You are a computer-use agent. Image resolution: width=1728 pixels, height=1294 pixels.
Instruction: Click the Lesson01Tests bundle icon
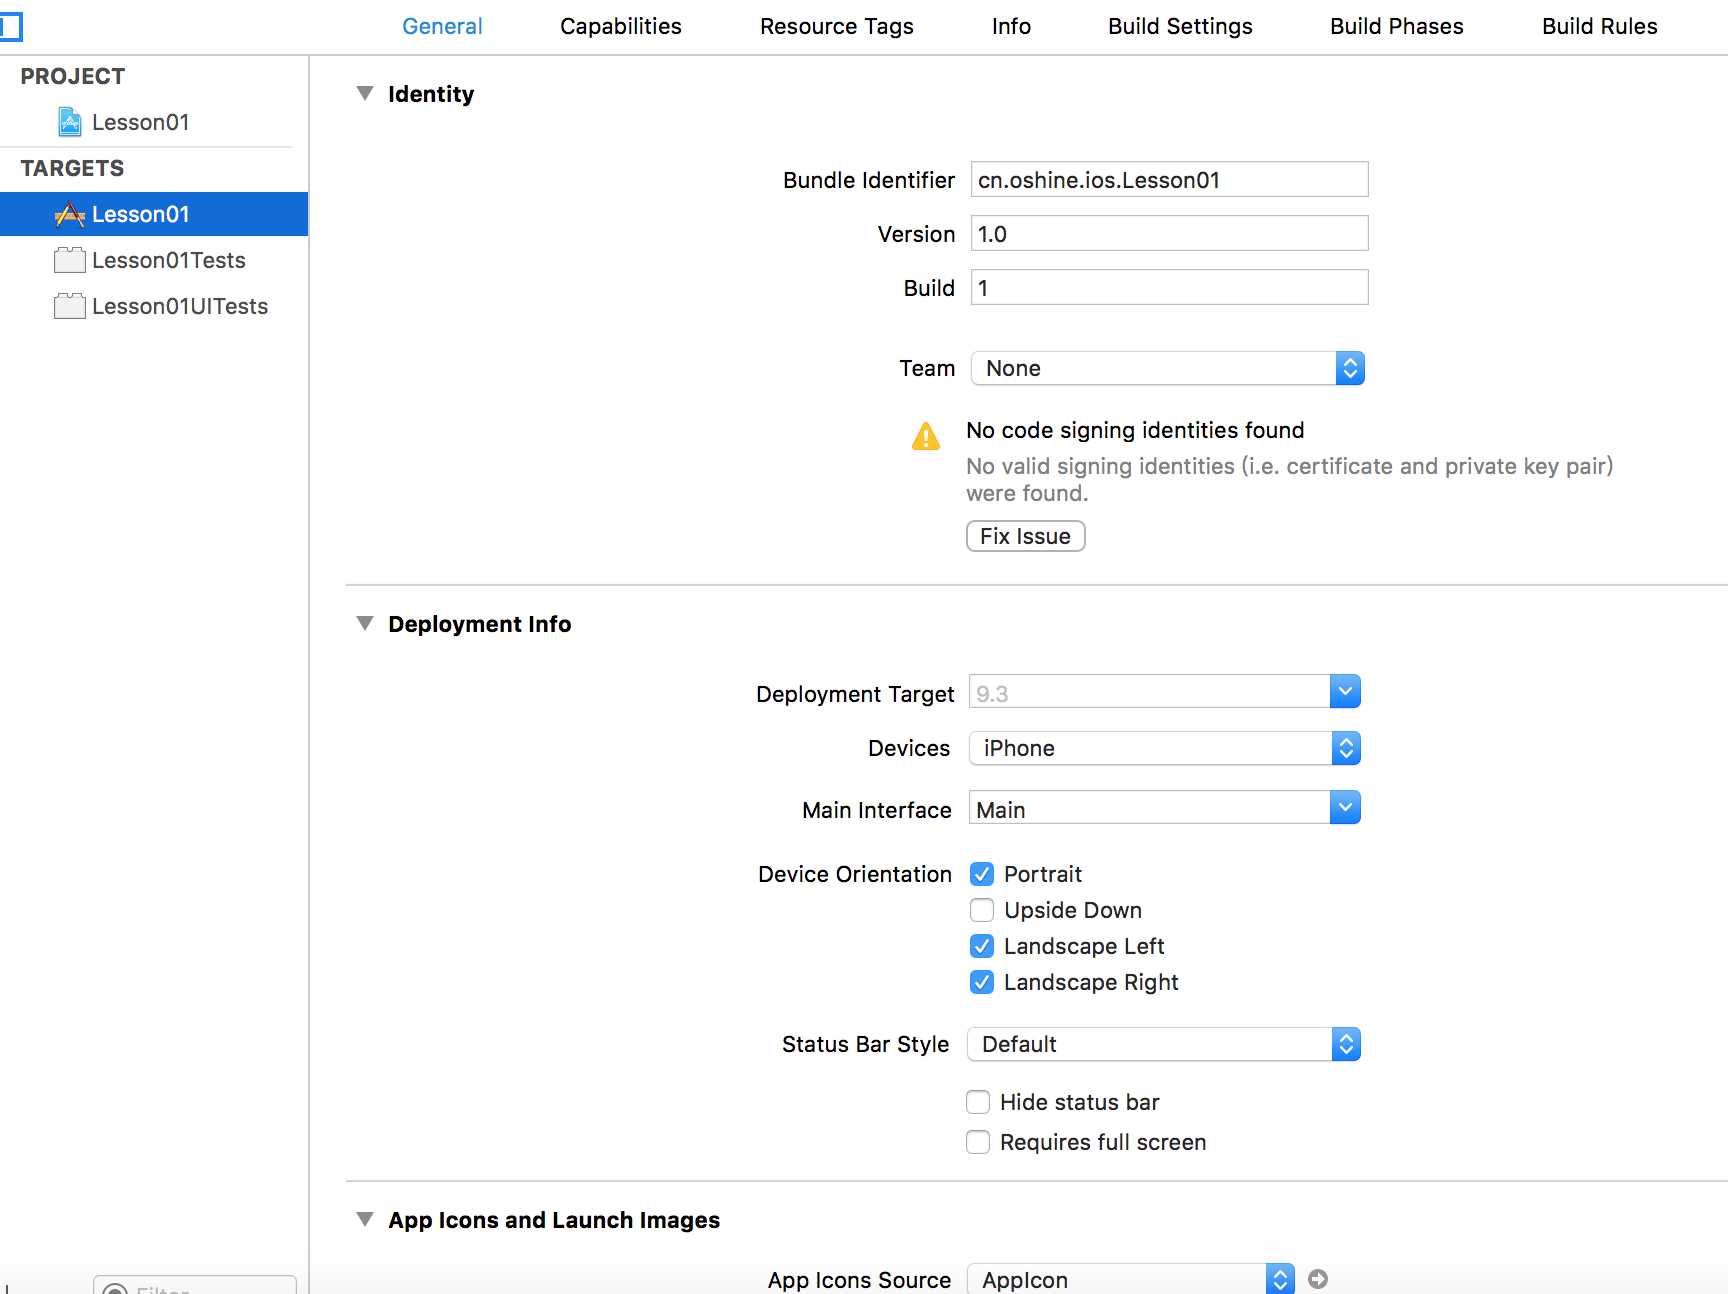[x=69, y=261]
